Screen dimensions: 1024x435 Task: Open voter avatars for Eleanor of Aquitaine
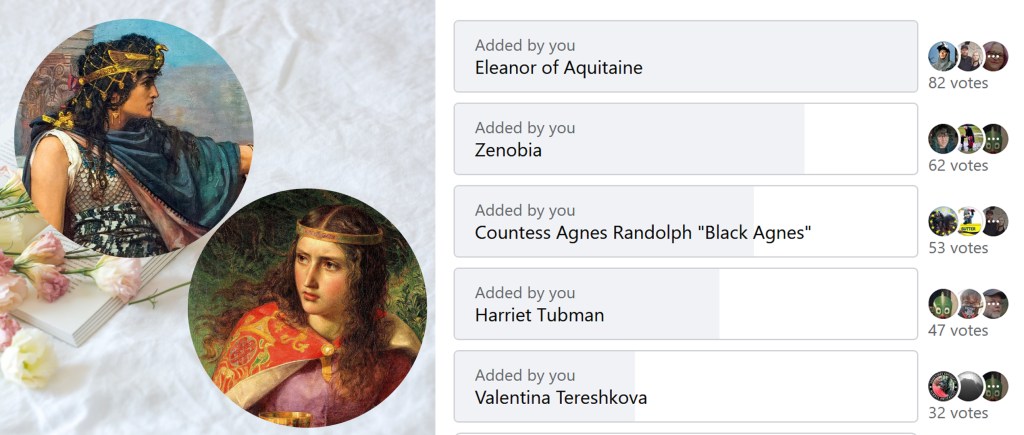(x=968, y=56)
